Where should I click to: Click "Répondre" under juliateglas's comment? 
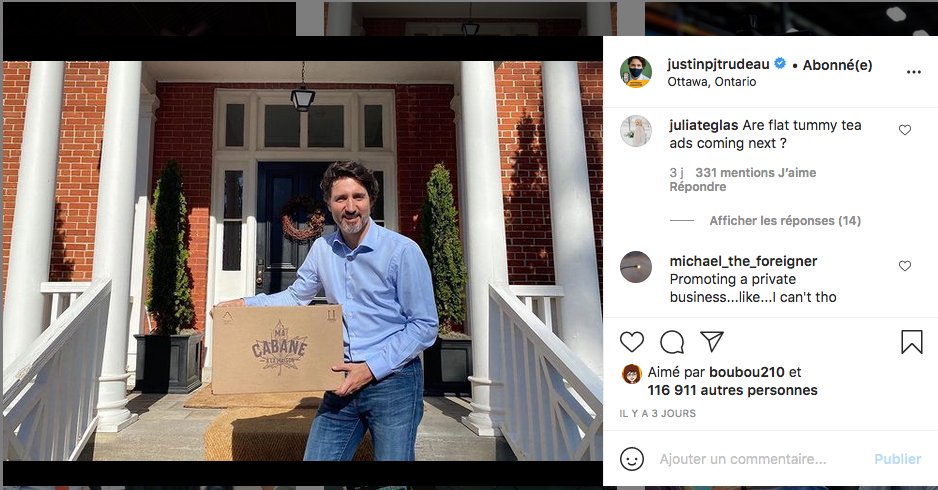(x=698, y=187)
